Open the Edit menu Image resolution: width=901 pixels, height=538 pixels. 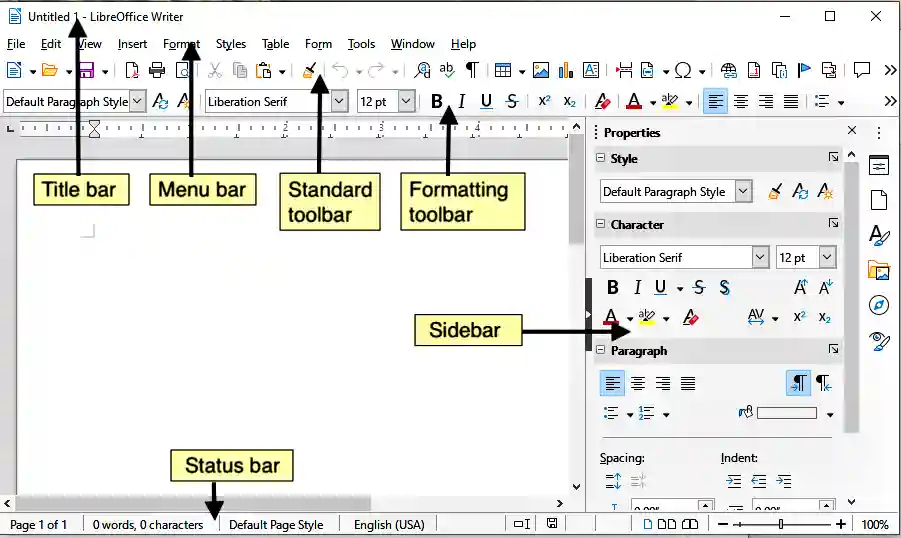coord(51,44)
